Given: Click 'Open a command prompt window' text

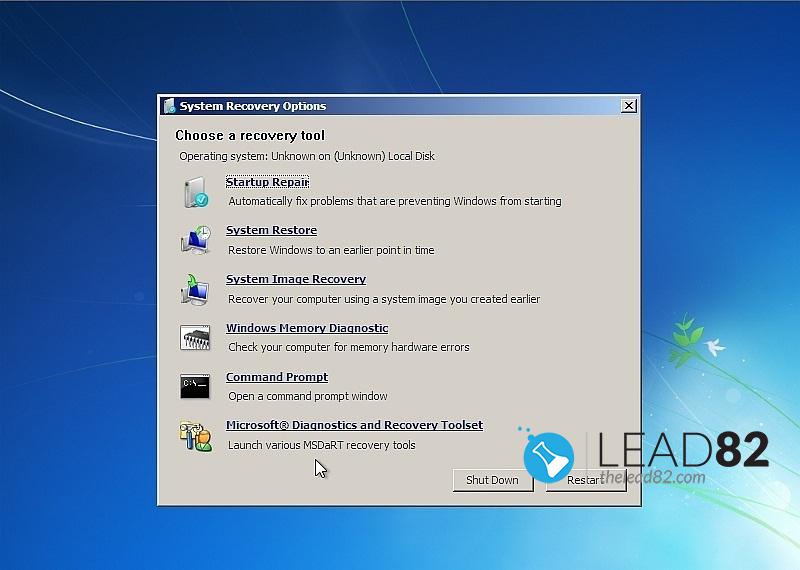Looking at the screenshot, I should (308, 396).
